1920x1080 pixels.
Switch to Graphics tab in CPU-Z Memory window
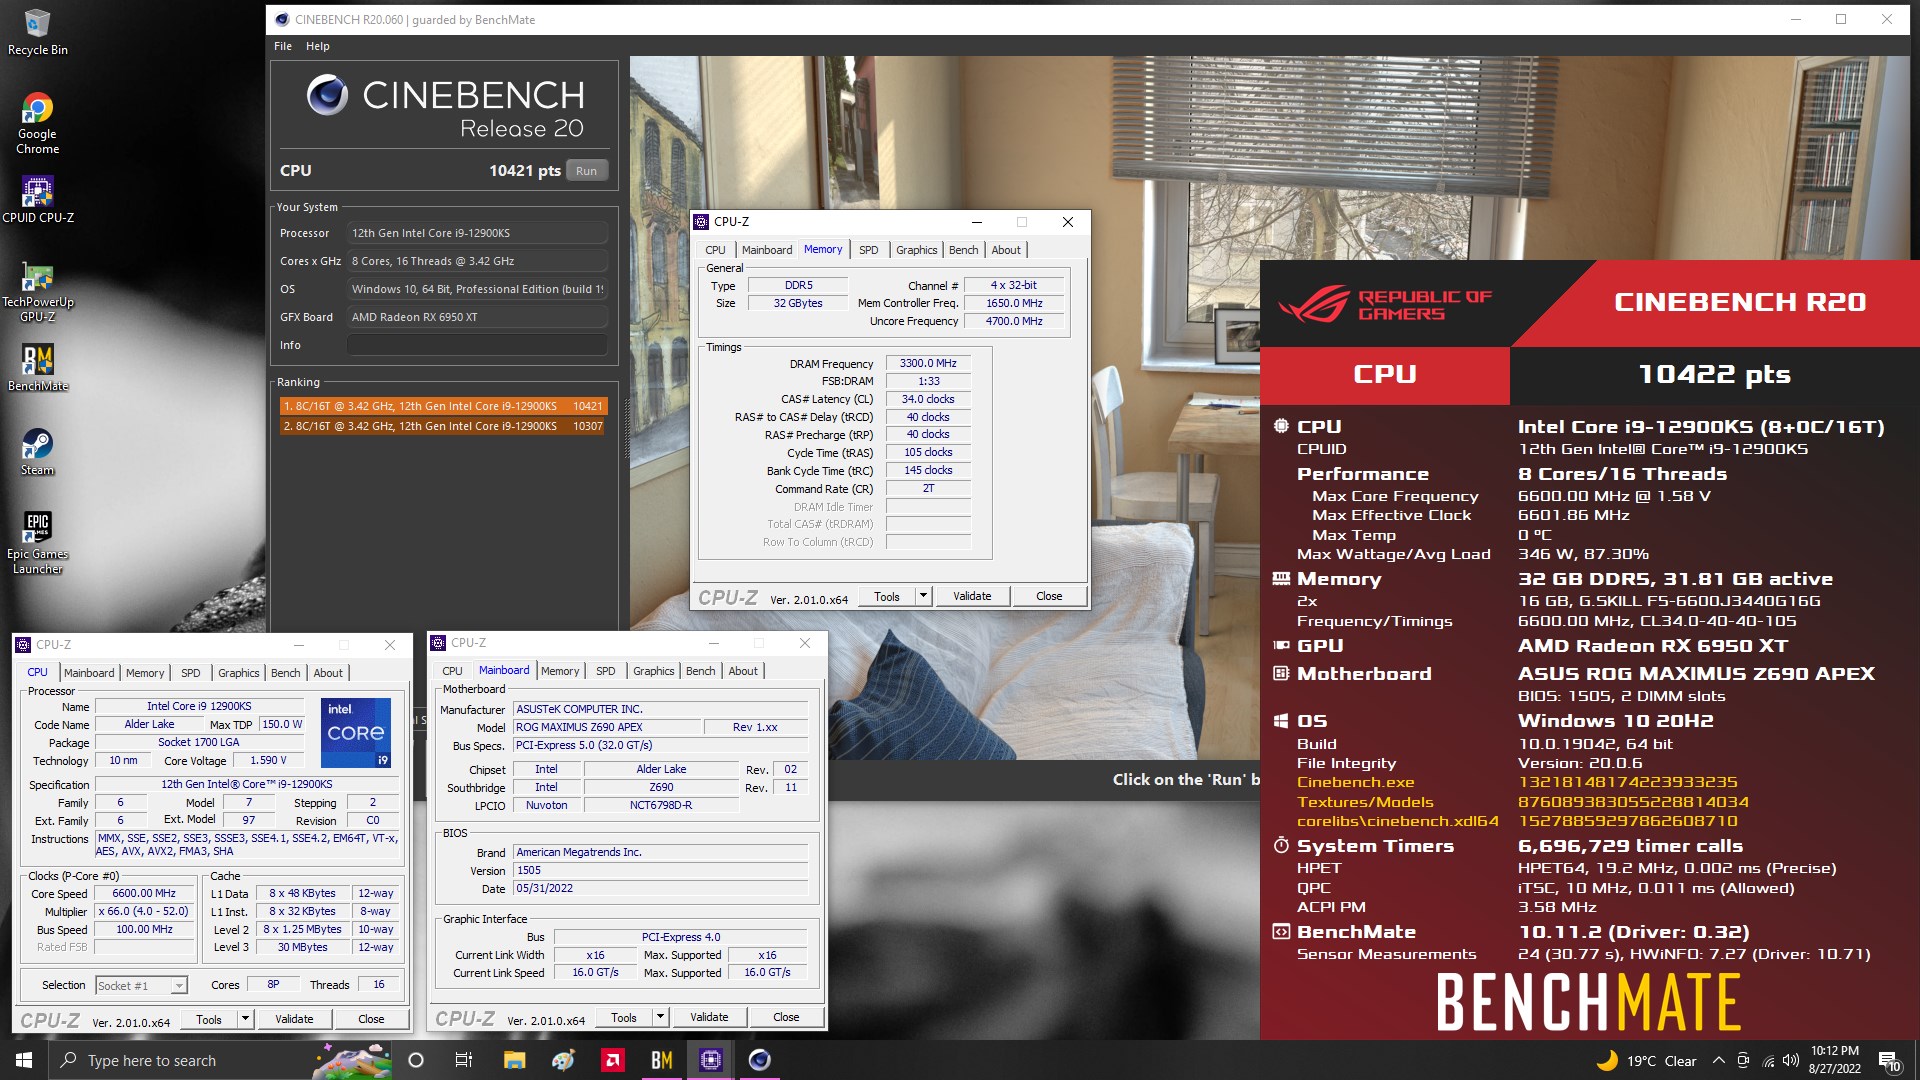[x=916, y=250]
